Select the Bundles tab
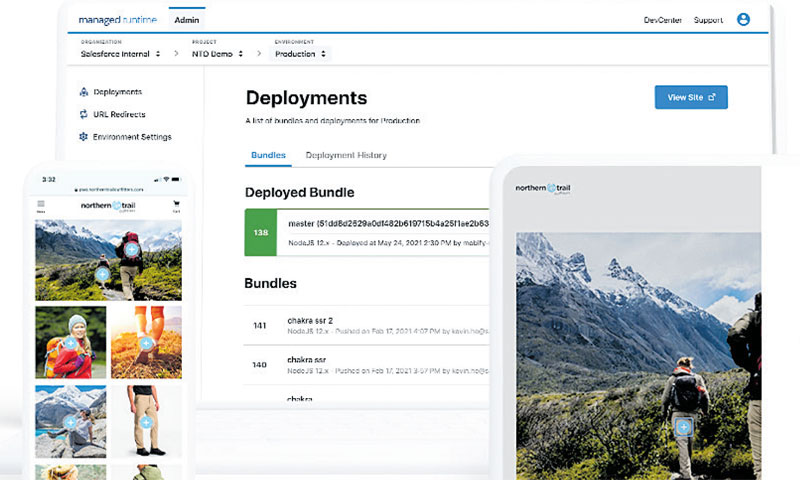The width and height of the screenshot is (800, 480). point(268,155)
